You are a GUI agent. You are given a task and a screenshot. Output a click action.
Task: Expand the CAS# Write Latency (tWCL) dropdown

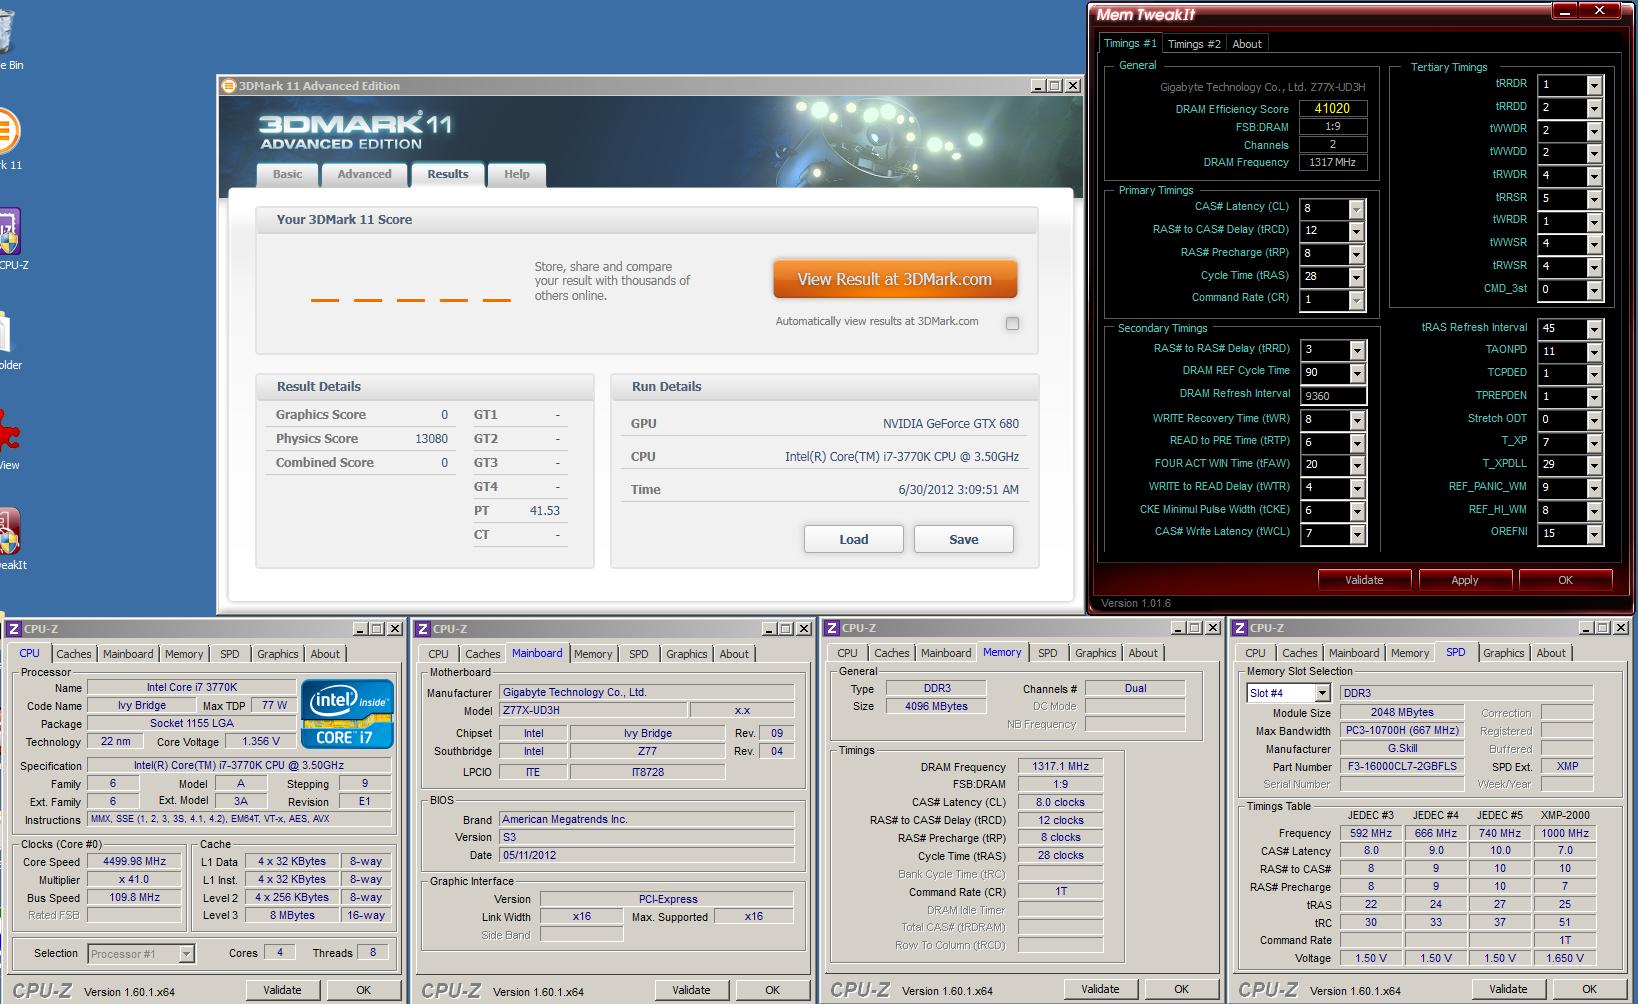(x=1357, y=535)
